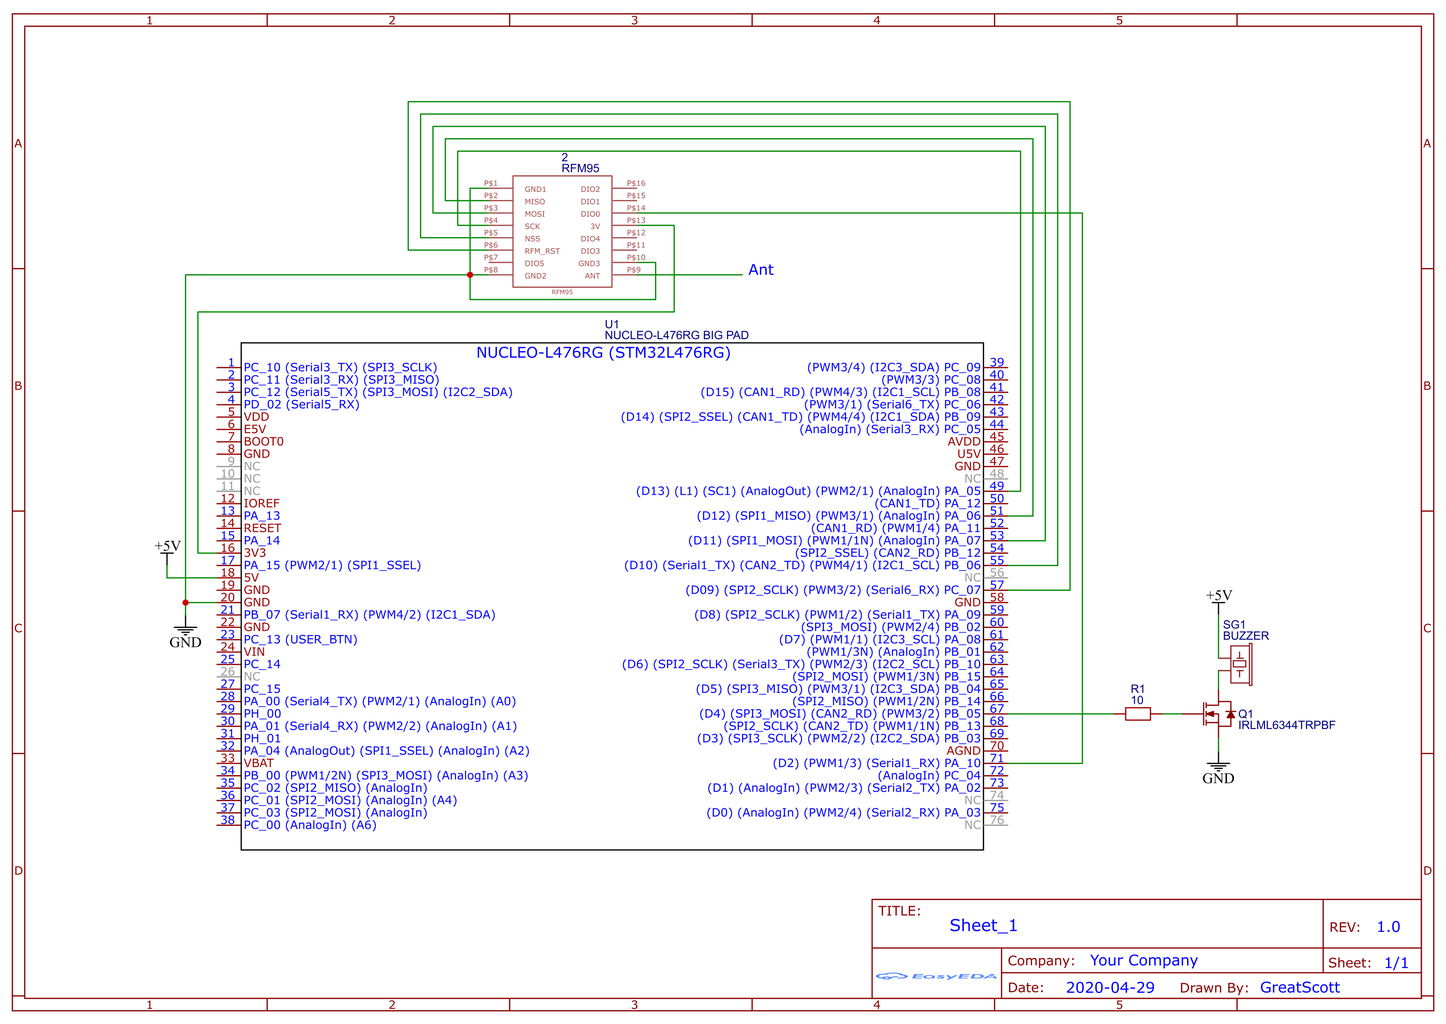Select the IRLML6344TRPBF part label
Screen dimensions: 1446x1024
pos(1286,726)
